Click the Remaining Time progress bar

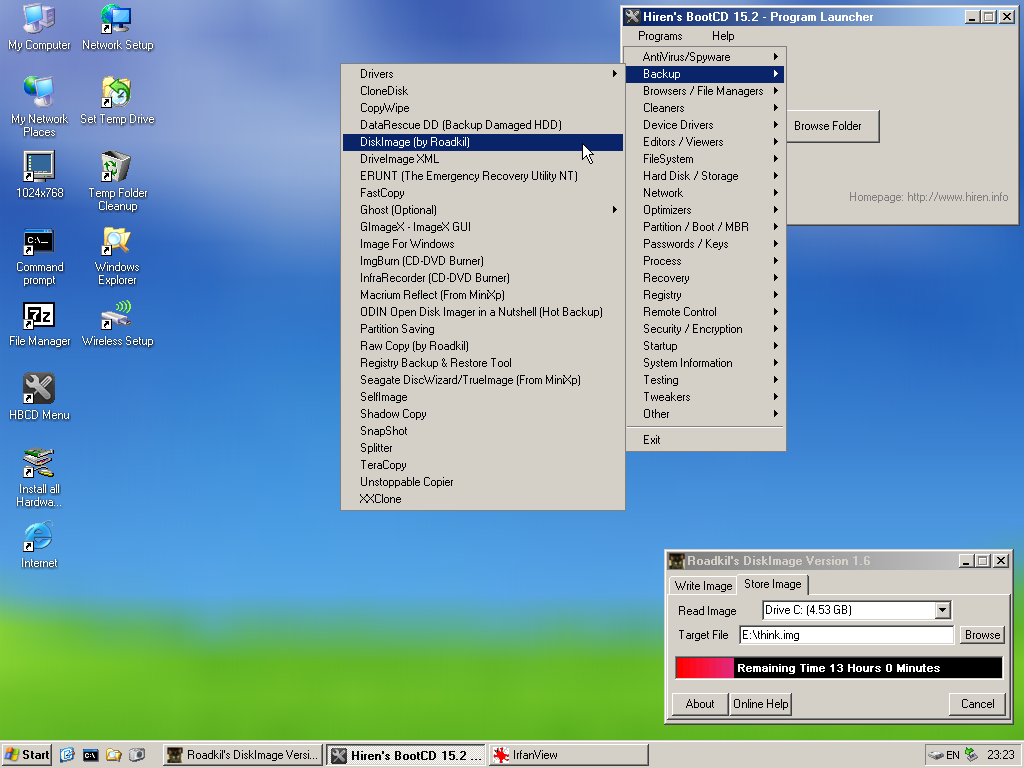(x=838, y=668)
